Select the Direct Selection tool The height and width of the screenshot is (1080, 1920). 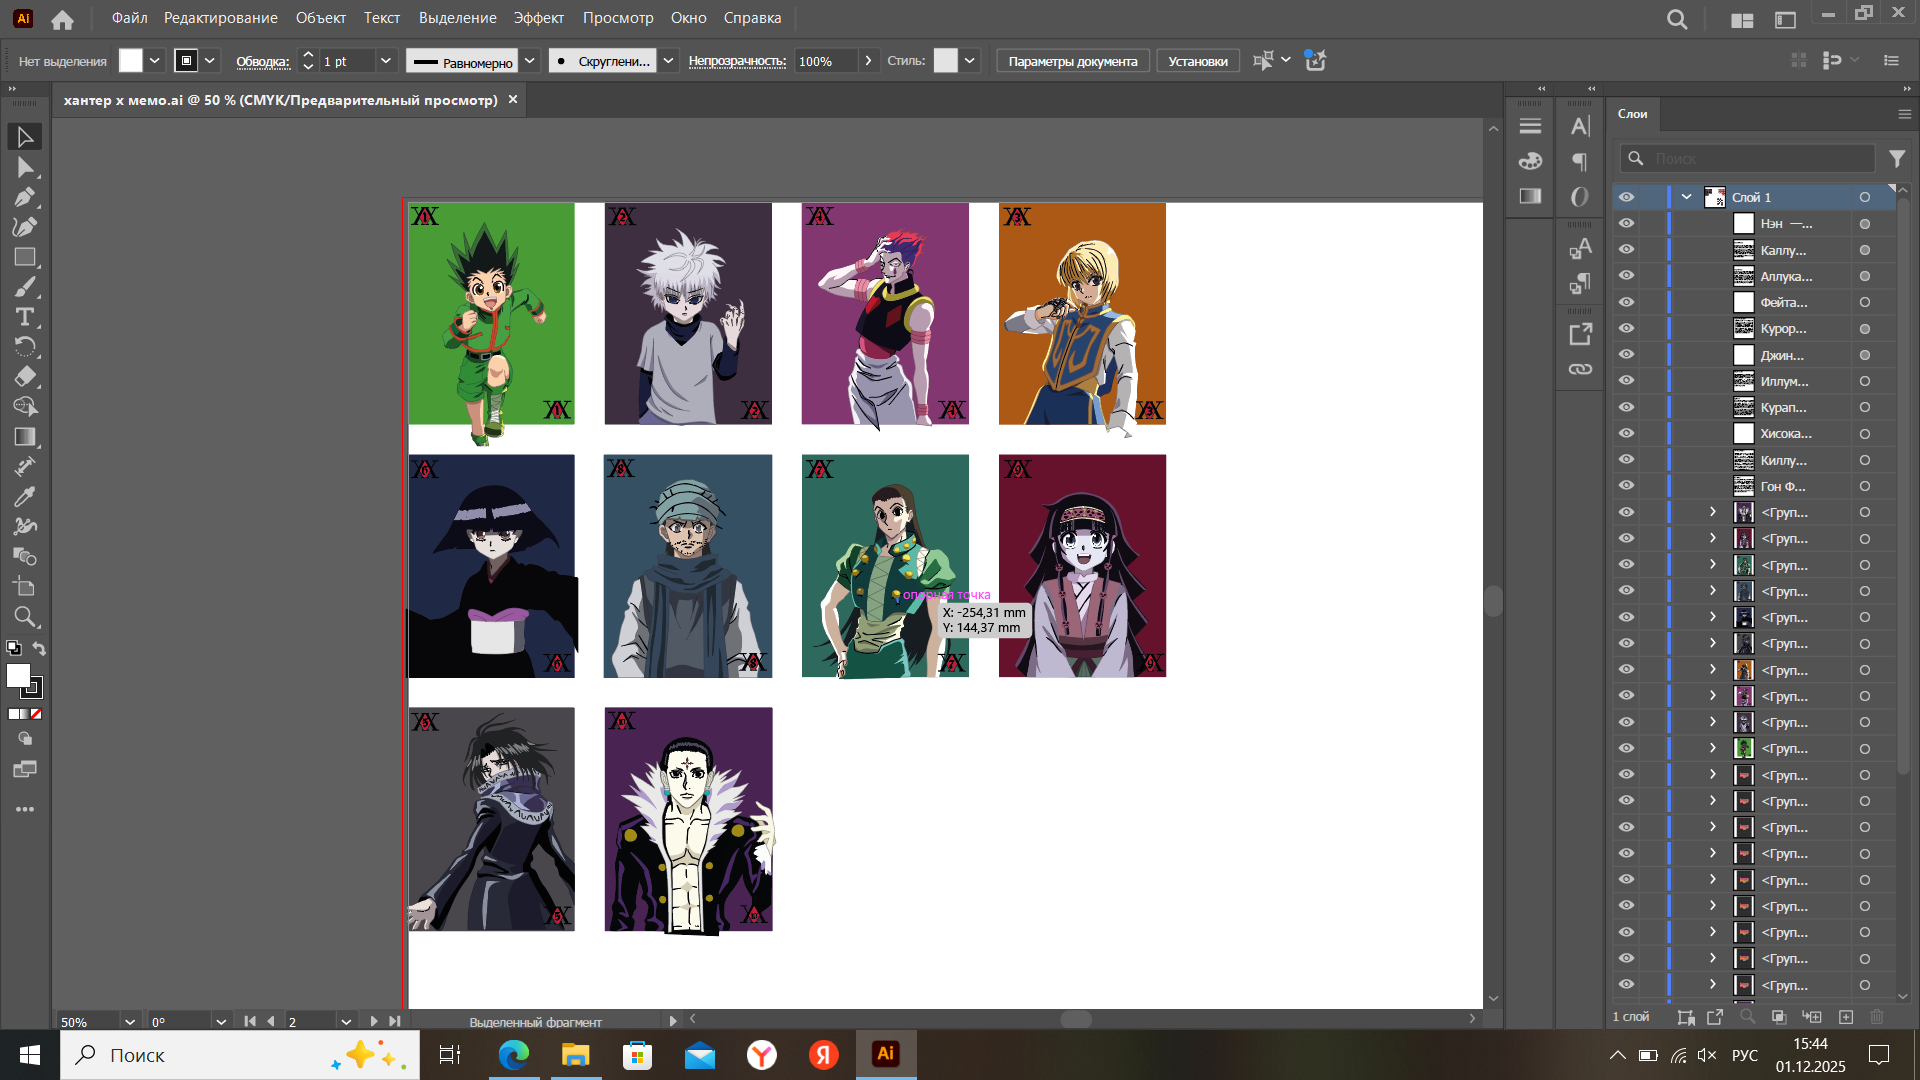point(25,167)
